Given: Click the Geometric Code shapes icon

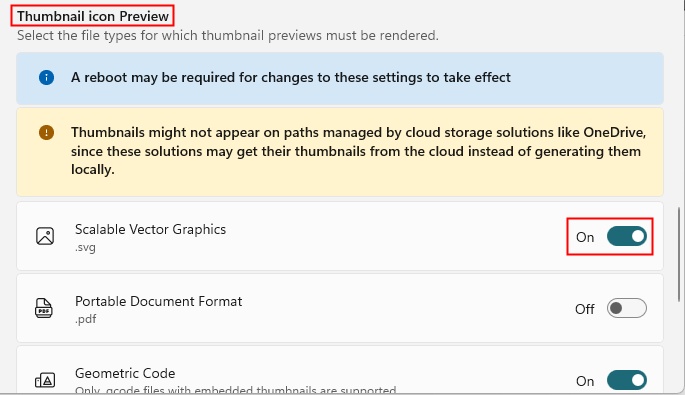Looking at the screenshot, I should (x=45, y=380).
